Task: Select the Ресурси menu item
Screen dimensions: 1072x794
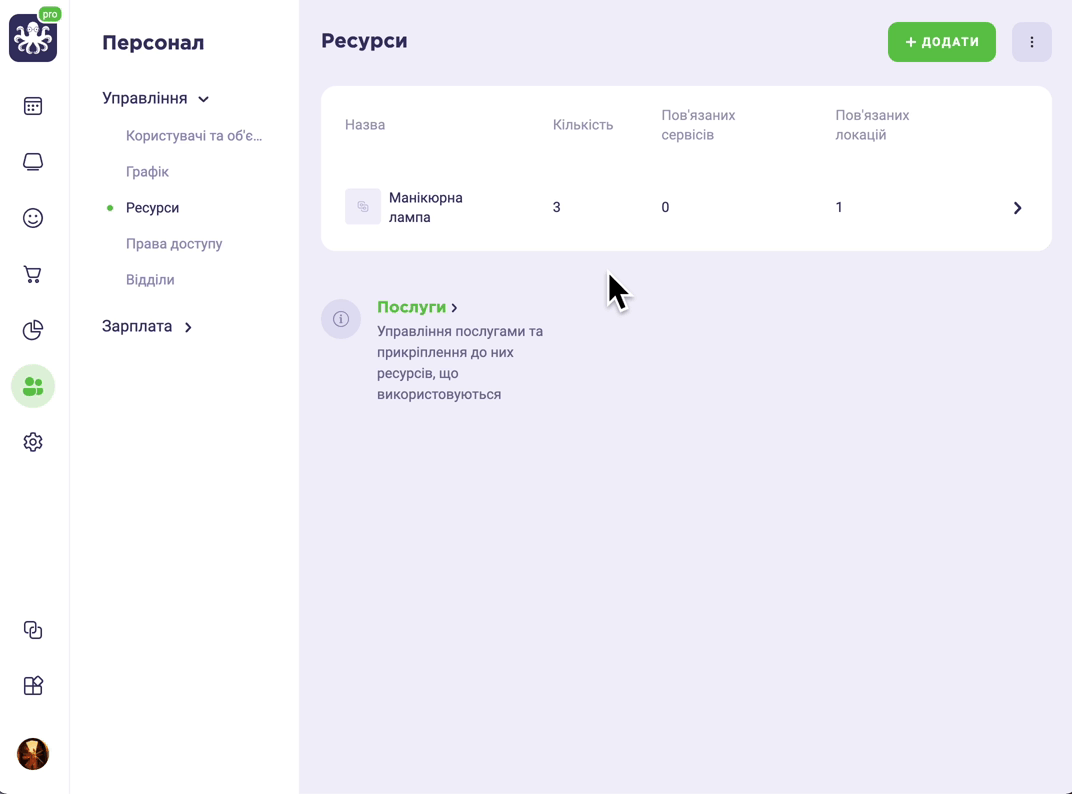Action: 152,208
